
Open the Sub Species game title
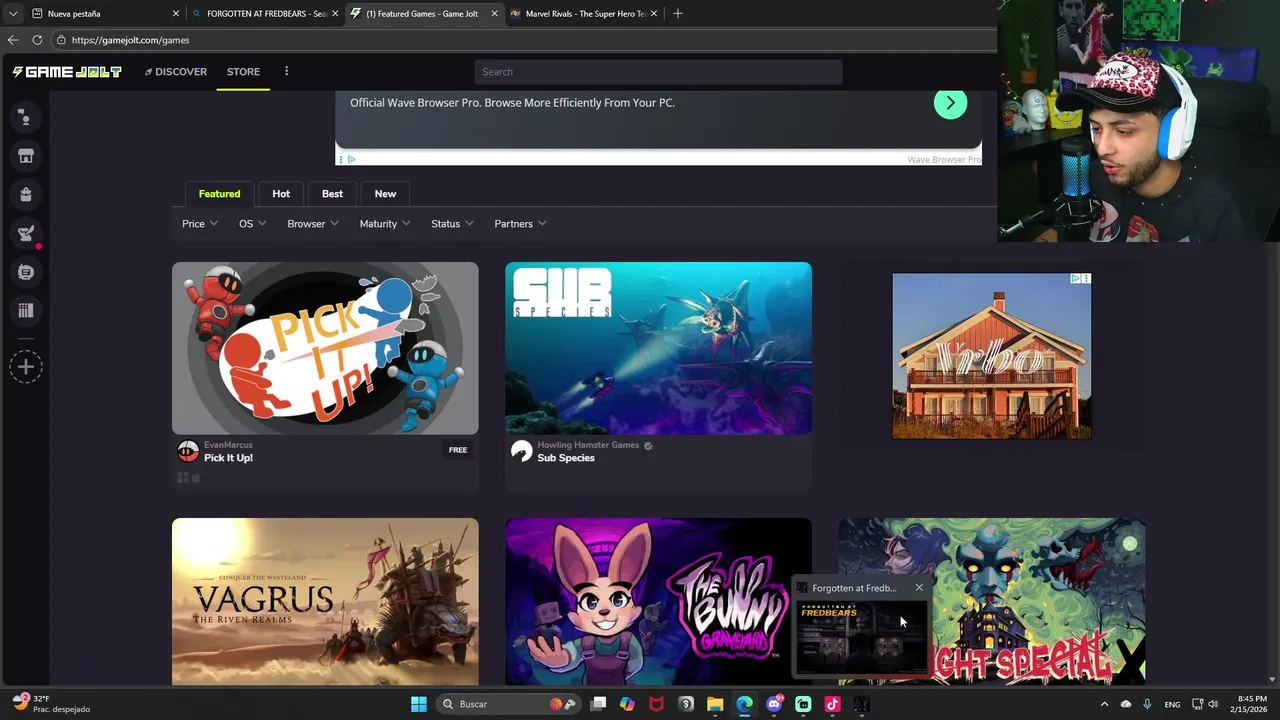point(566,458)
